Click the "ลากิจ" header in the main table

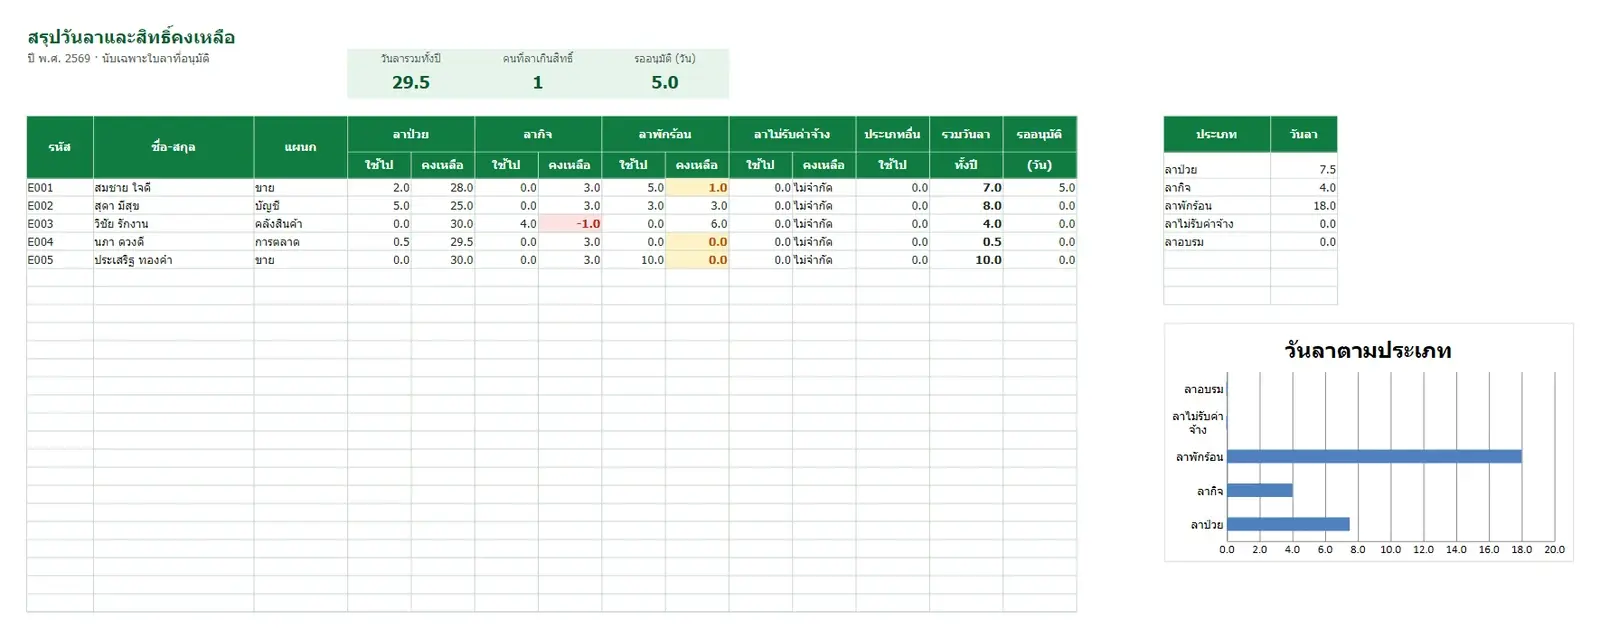click(x=538, y=134)
